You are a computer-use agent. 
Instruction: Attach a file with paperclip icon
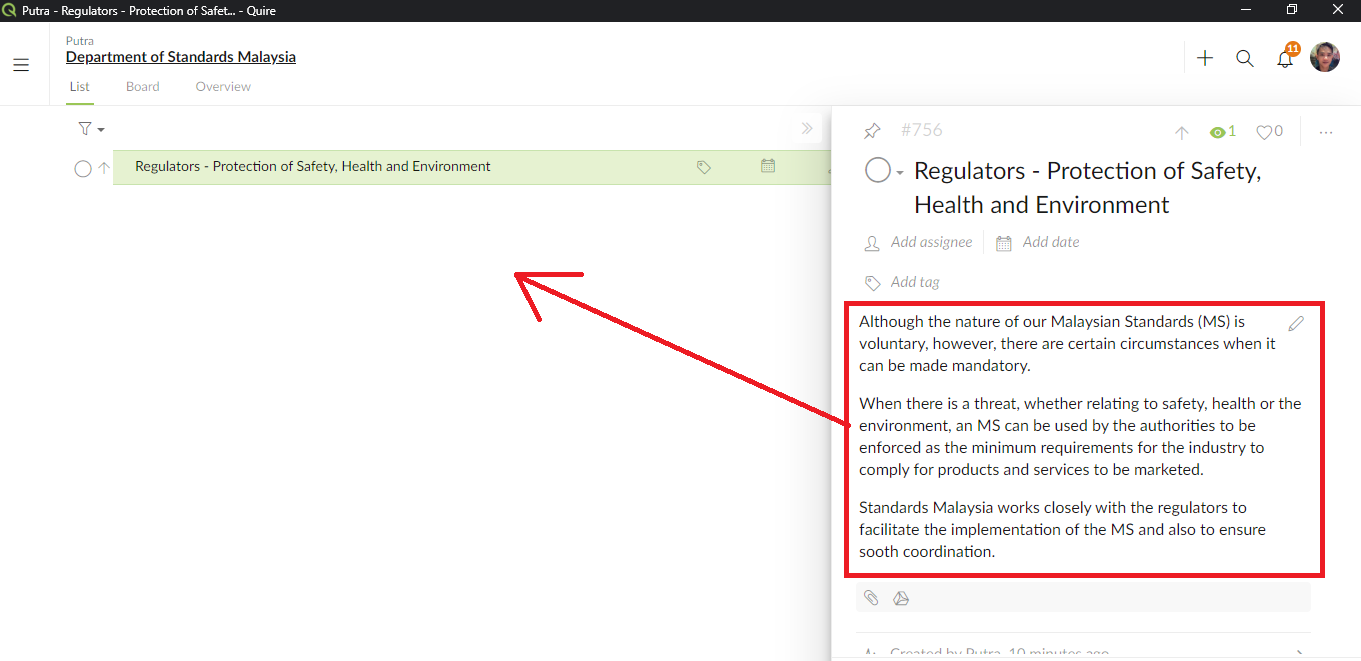[x=871, y=598]
